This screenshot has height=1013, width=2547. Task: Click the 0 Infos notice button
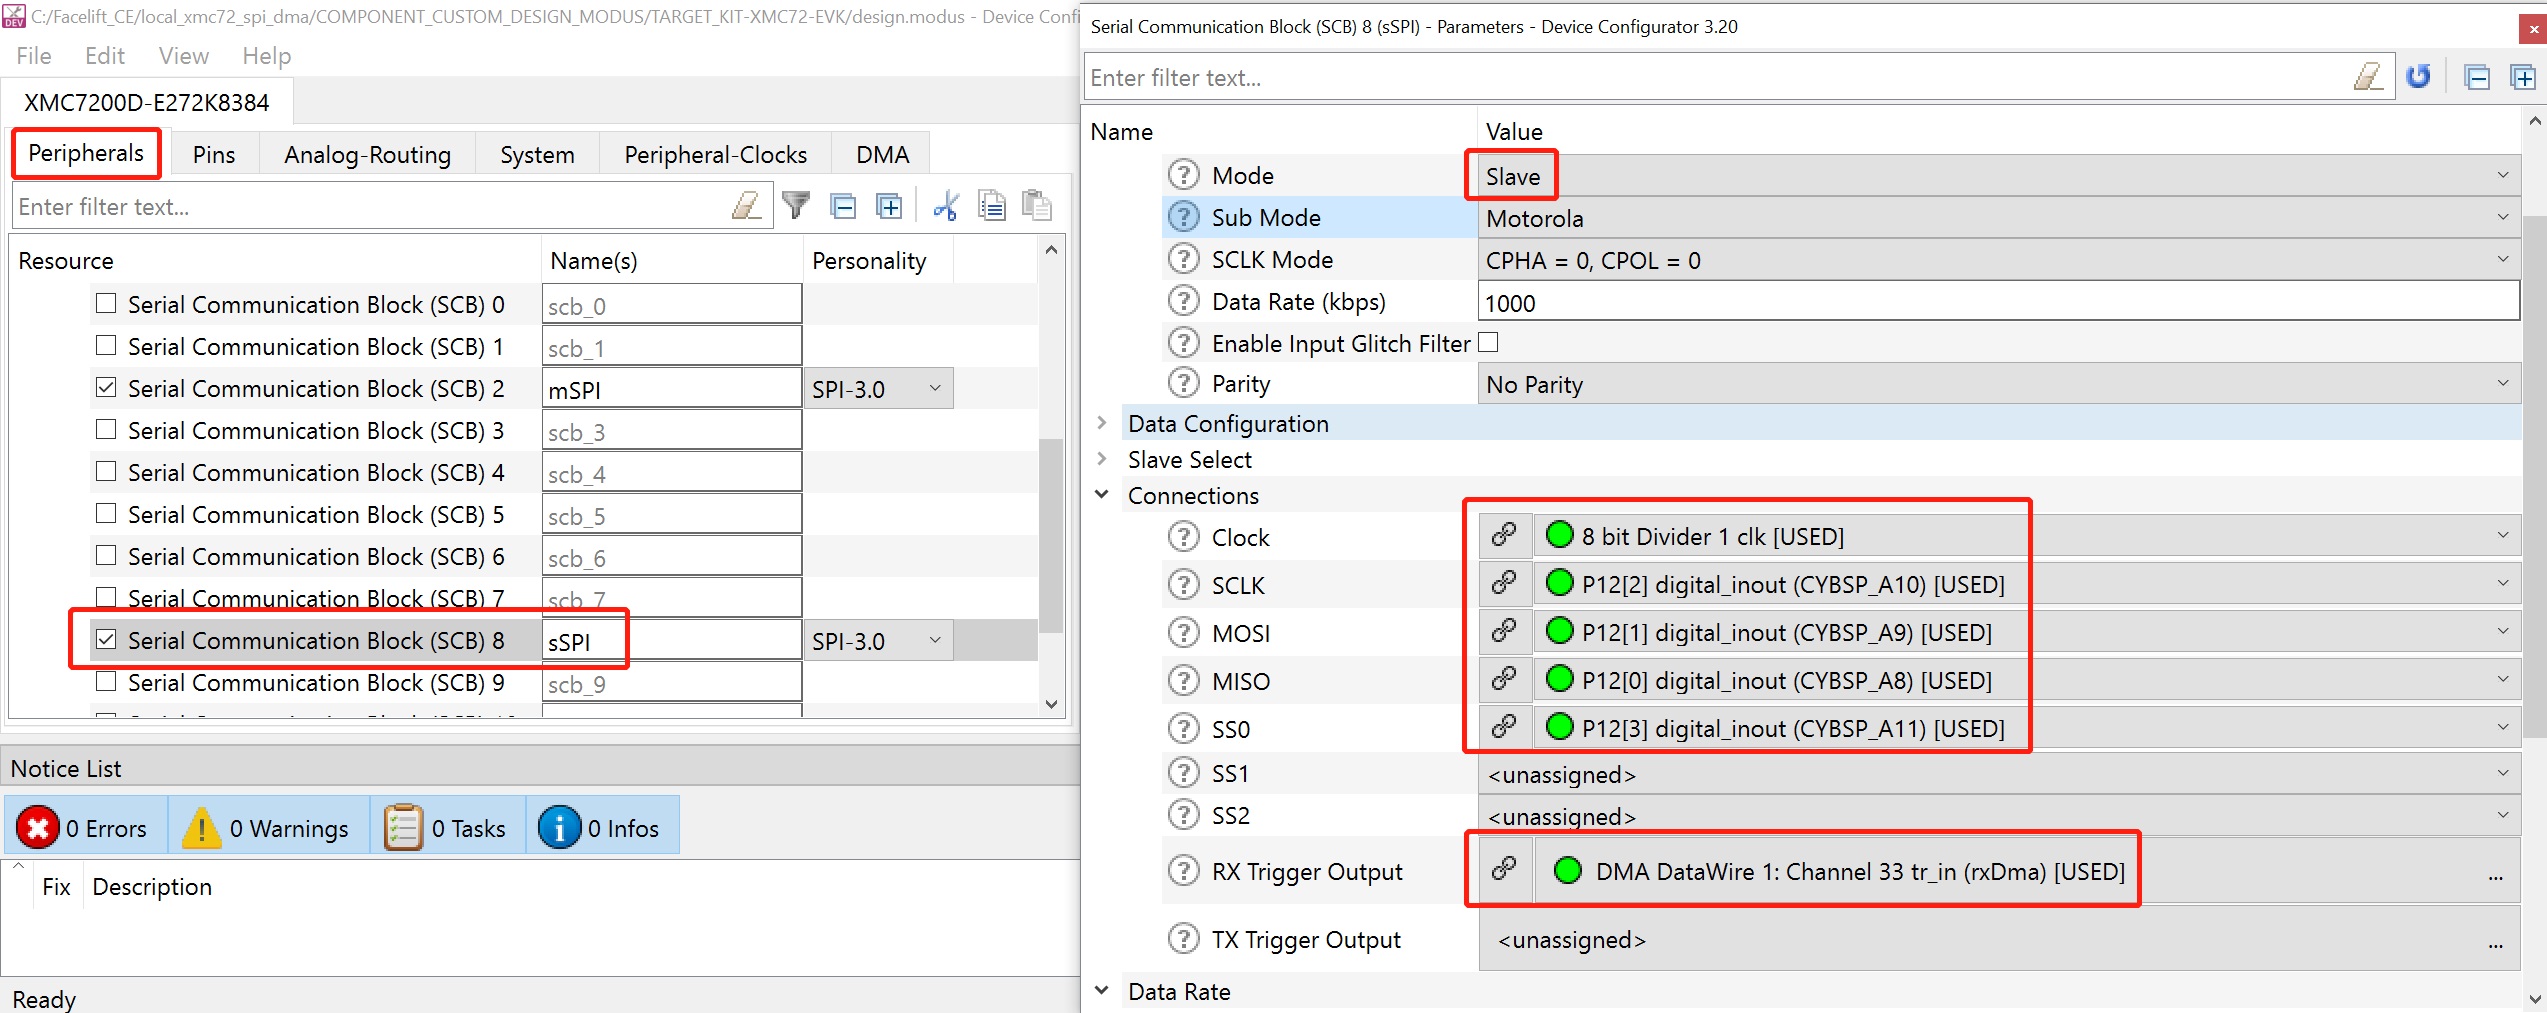pyautogui.click(x=602, y=827)
